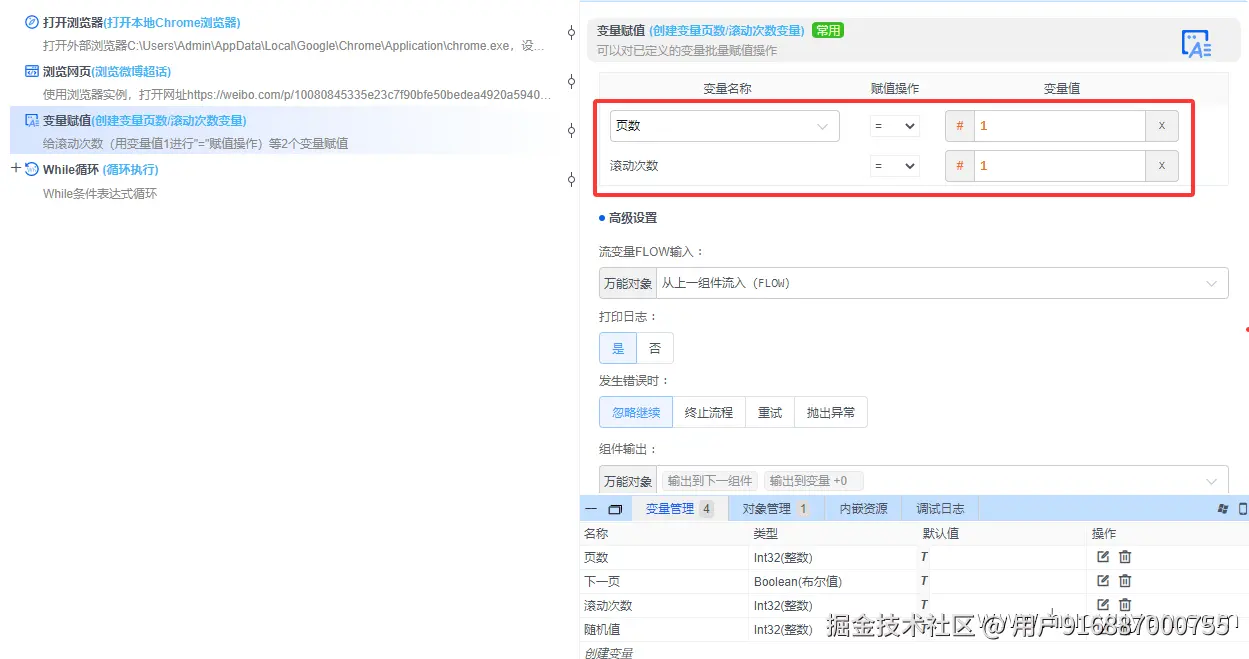The image size is (1249, 659).
Task: Click the 页数 value input field
Action: 1059,126
